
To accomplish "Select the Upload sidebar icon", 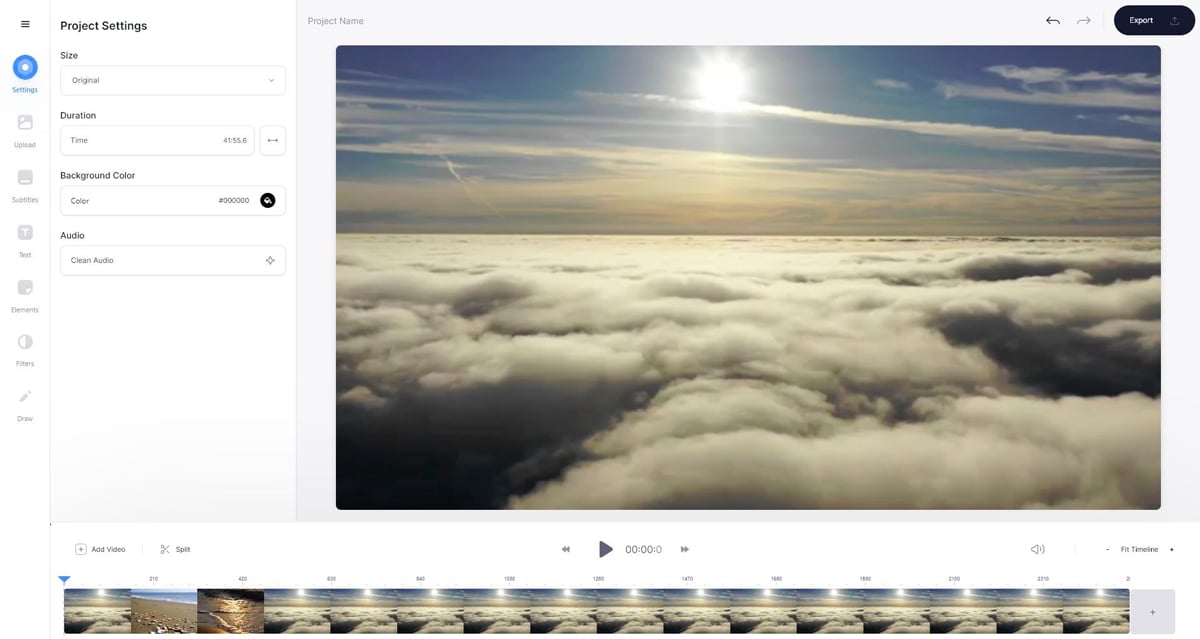I will (25, 123).
